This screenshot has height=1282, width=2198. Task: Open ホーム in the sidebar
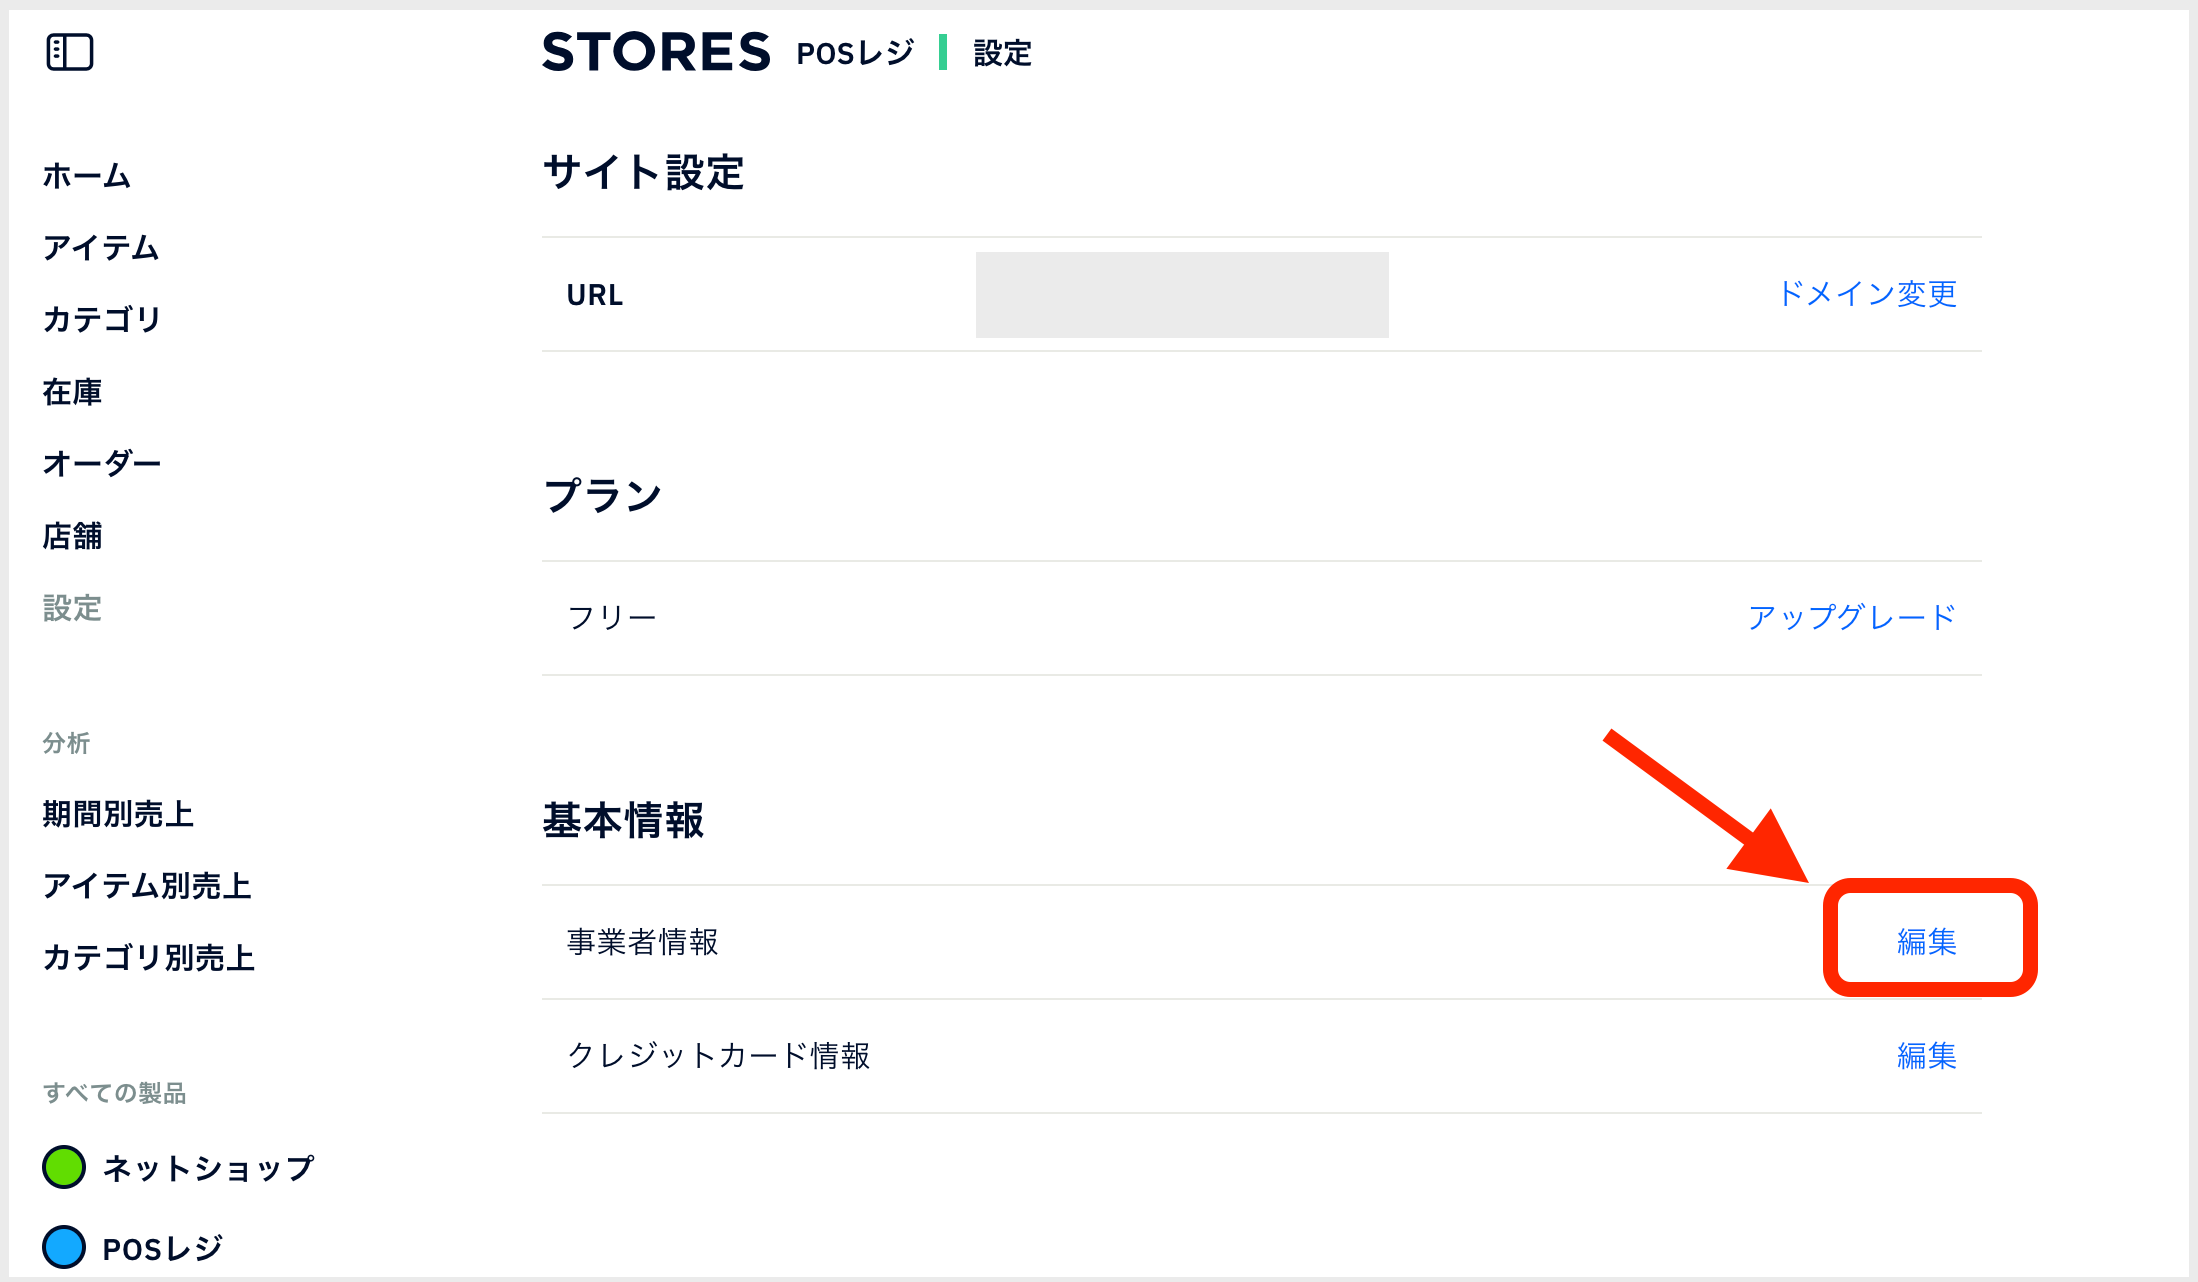(x=87, y=176)
